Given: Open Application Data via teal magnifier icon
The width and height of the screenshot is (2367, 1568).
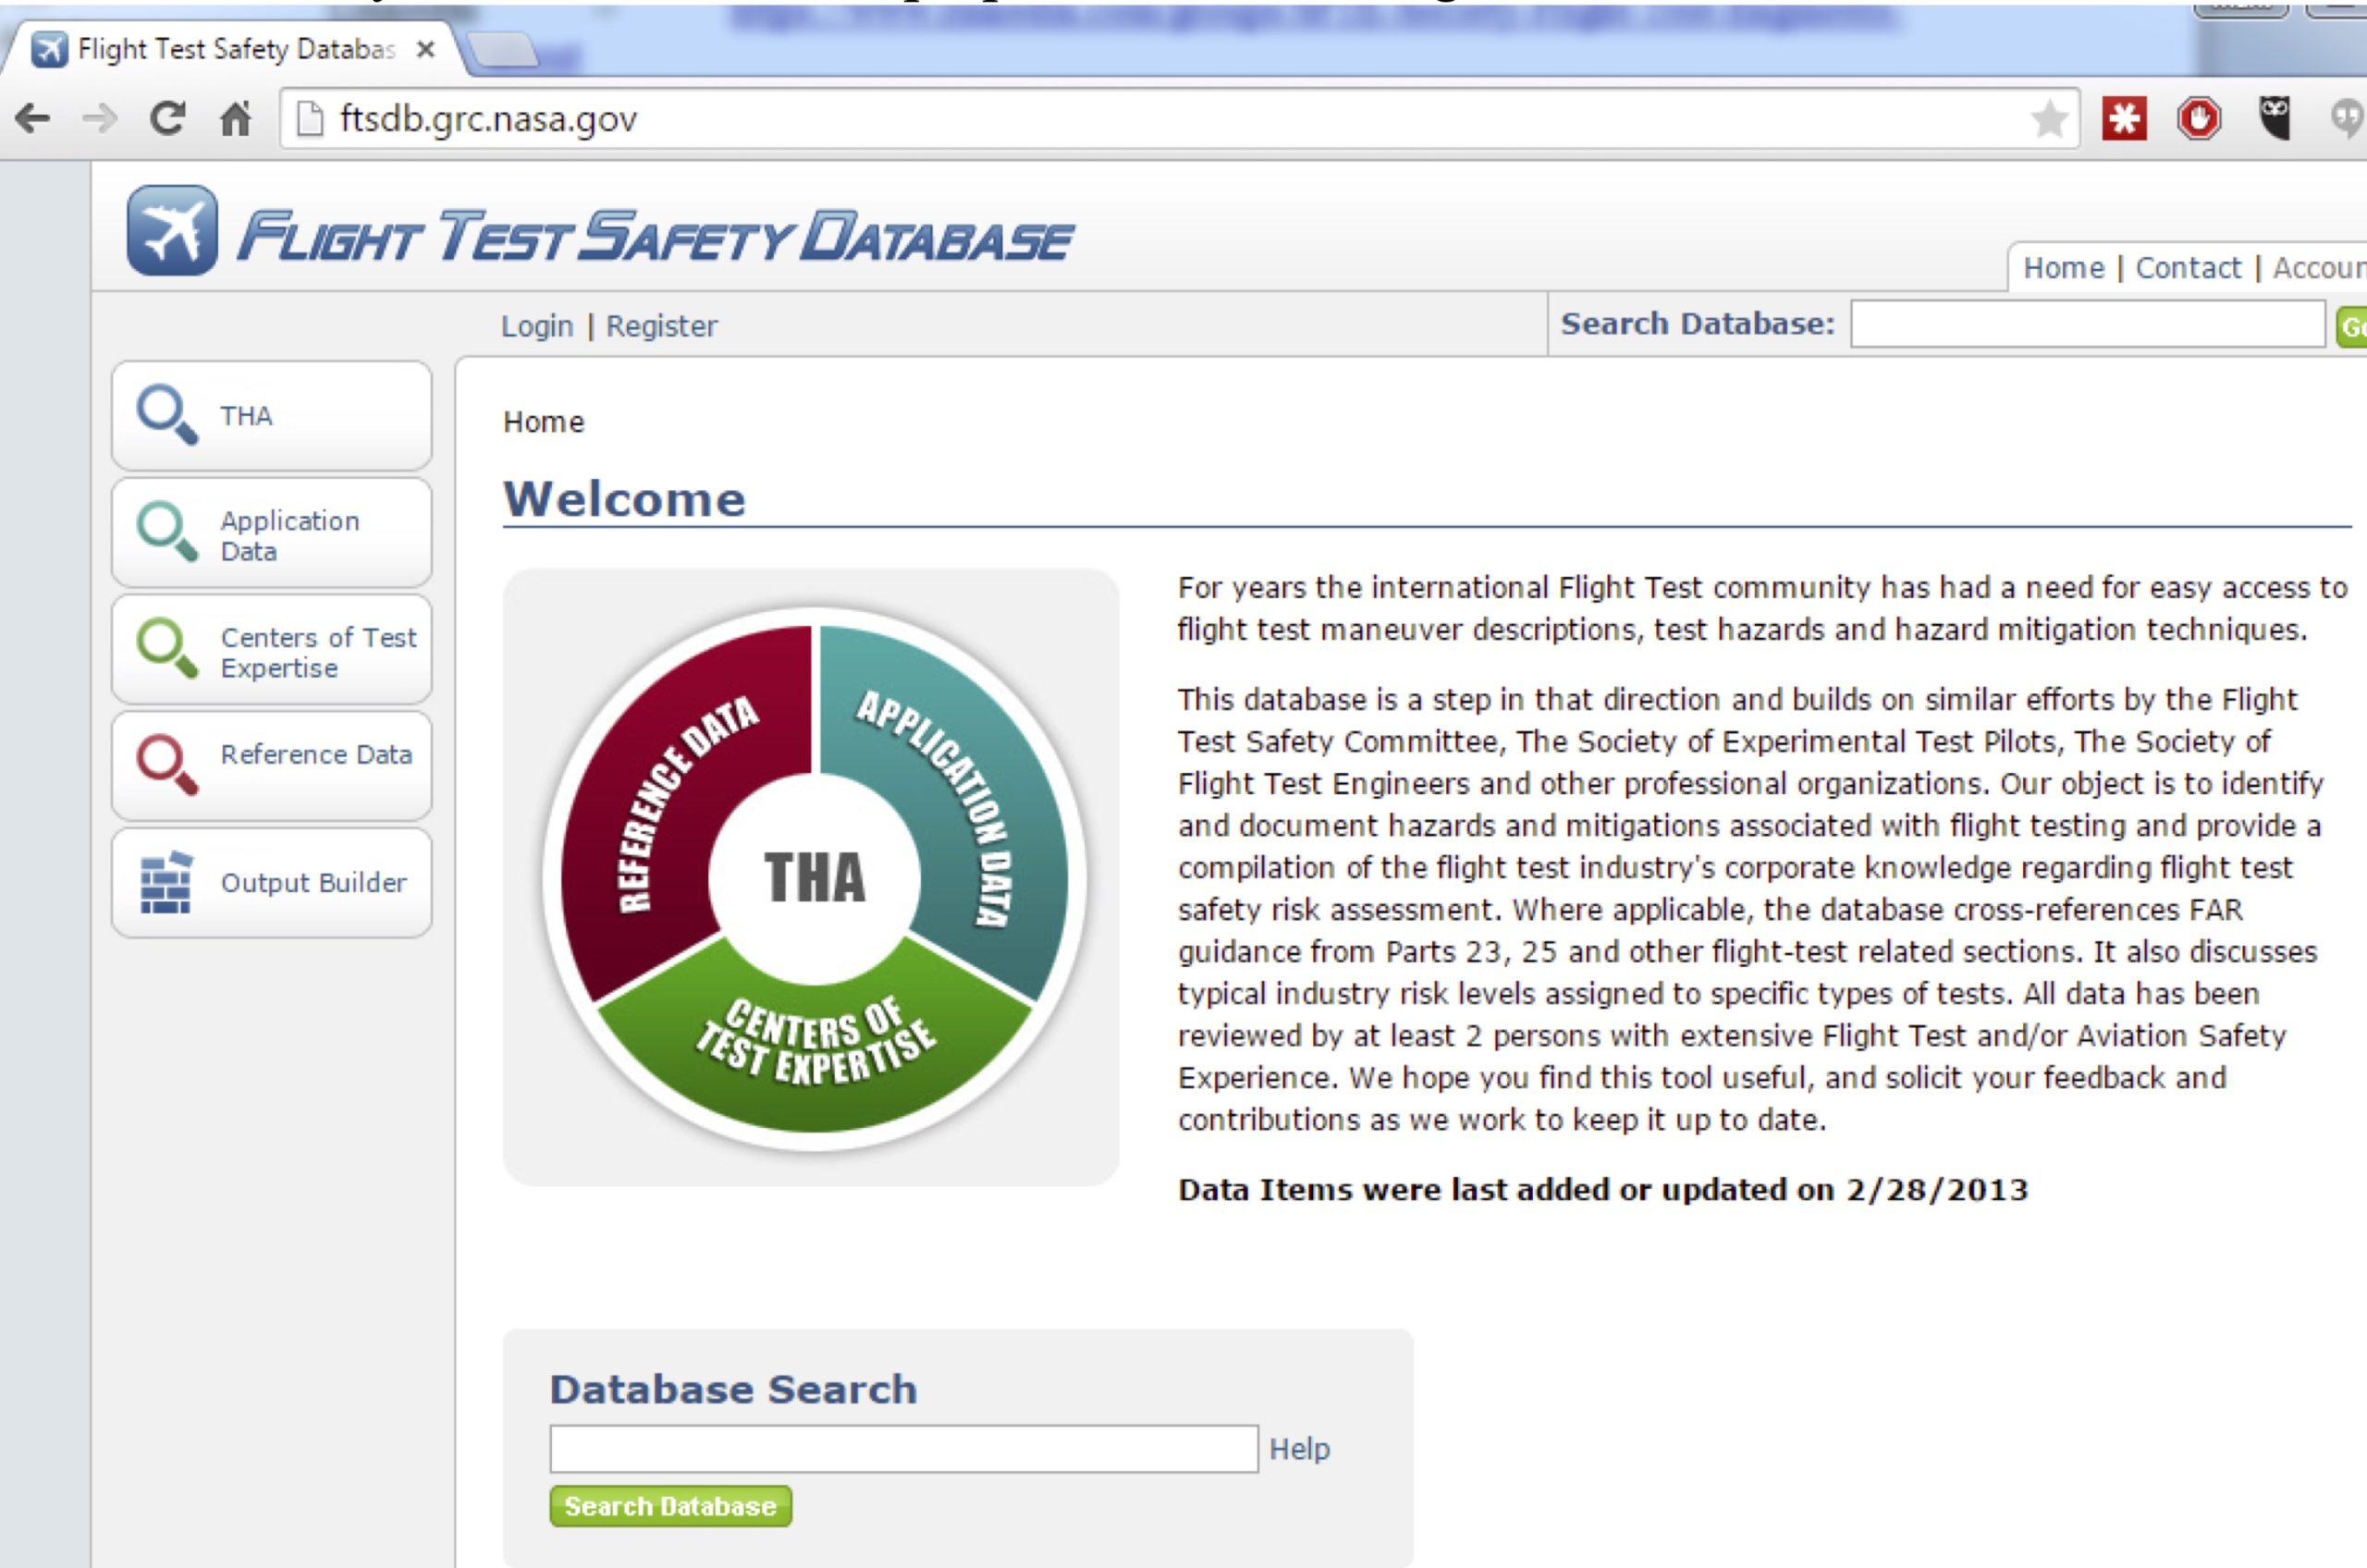Looking at the screenshot, I should (166, 531).
